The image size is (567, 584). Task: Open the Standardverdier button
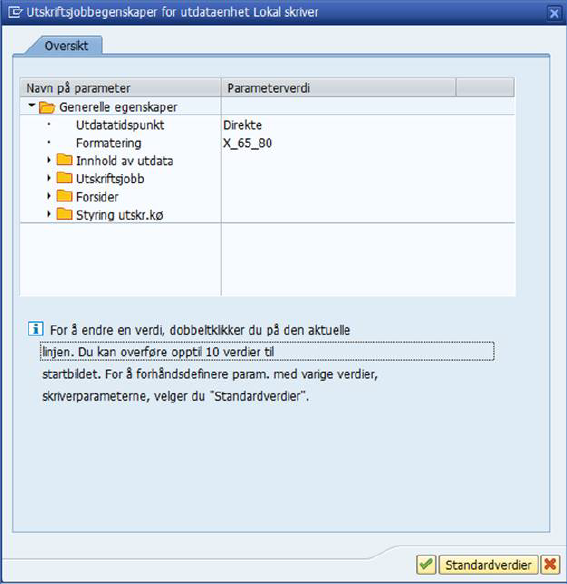click(488, 565)
